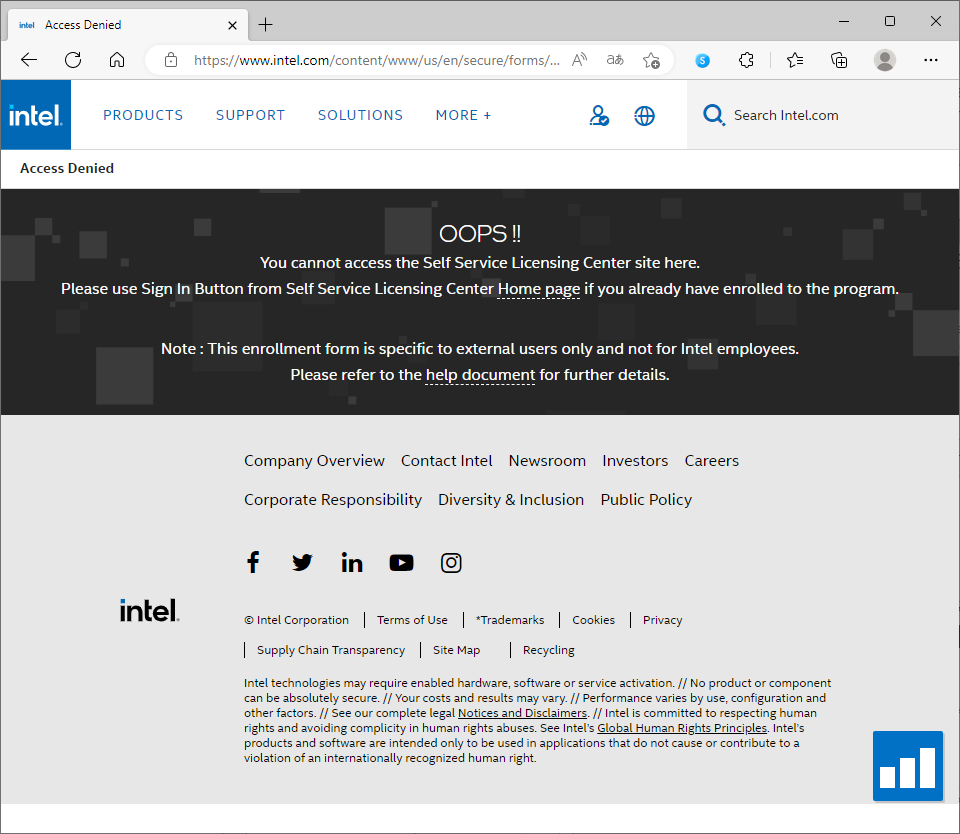
Task: Open the Privacy link
Action: 662,620
